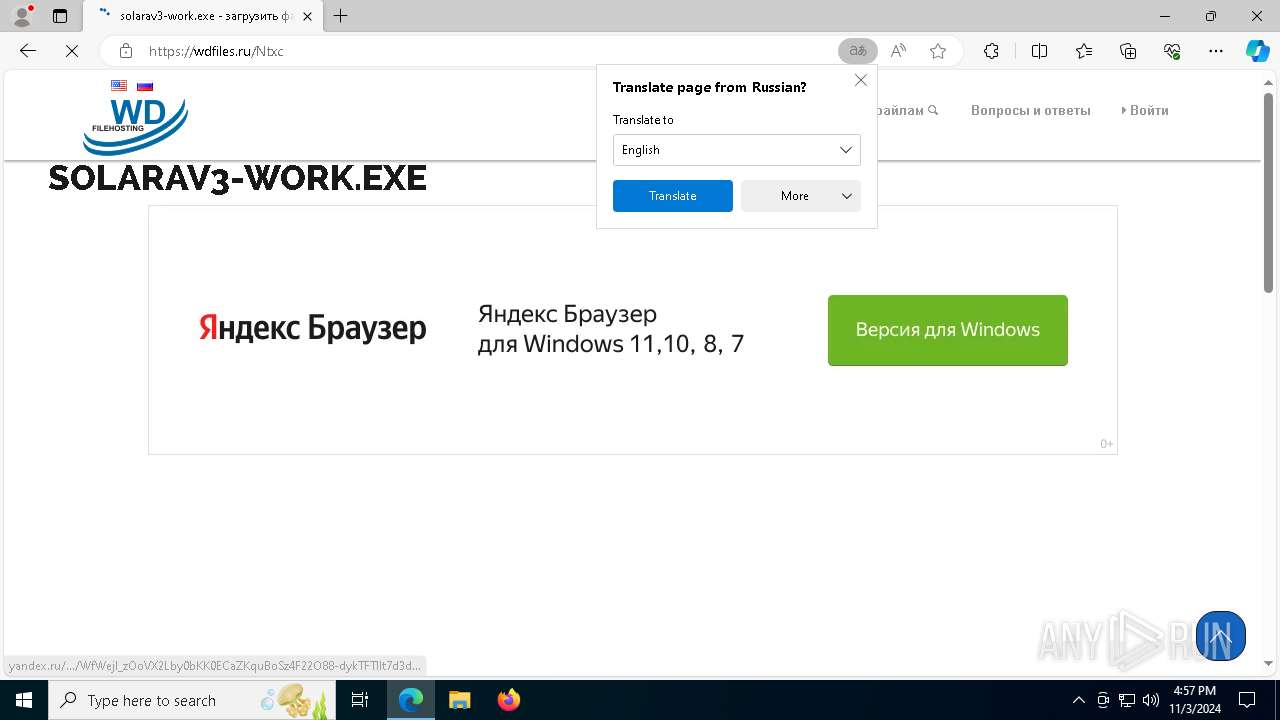This screenshot has width=1280, height=720.
Task: Switch site language to English flag
Action: click(x=119, y=86)
